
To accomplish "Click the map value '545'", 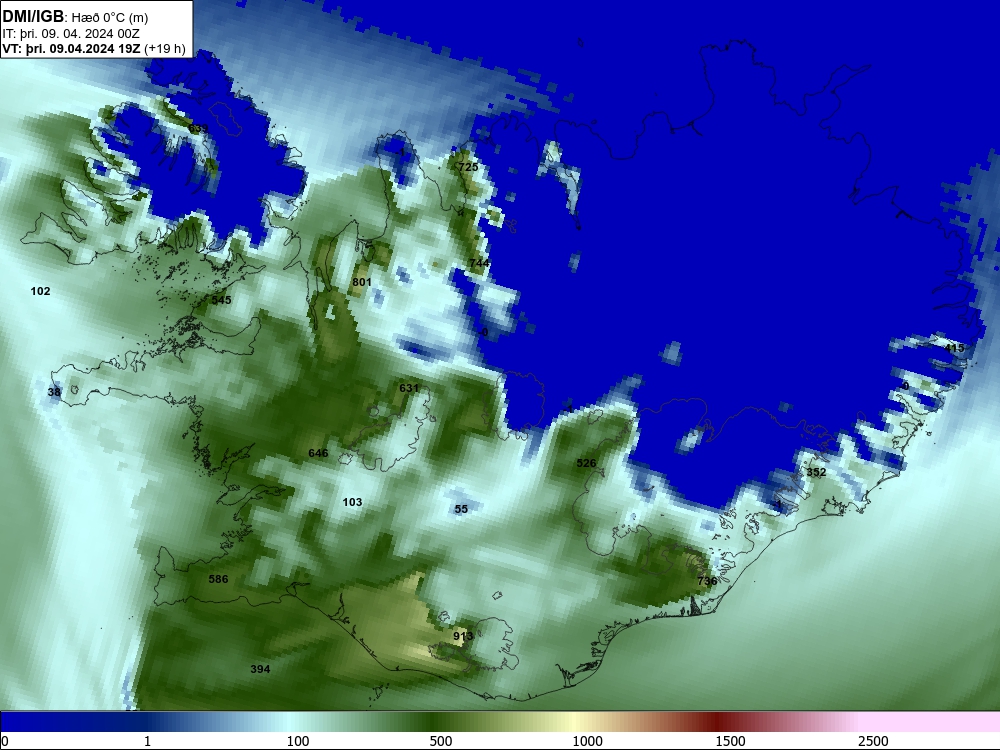I will pyautogui.click(x=221, y=300).
